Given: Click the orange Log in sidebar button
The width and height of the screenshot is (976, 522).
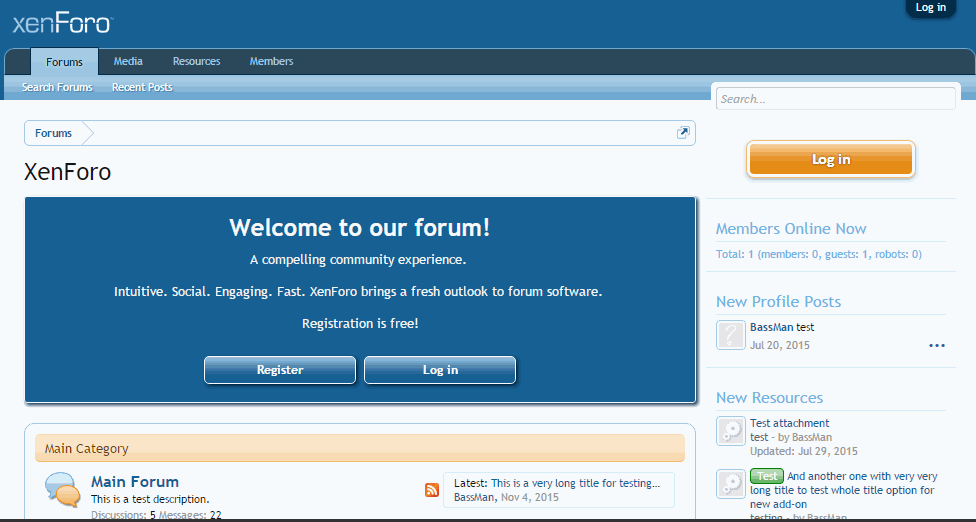Looking at the screenshot, I should tap(831, 159).
